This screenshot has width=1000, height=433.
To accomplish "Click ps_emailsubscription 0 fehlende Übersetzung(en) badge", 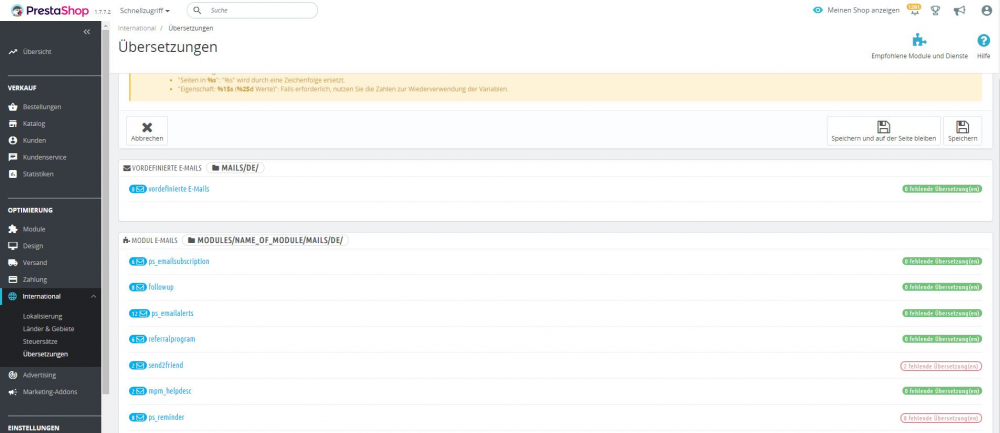I will tap(942, 261).
